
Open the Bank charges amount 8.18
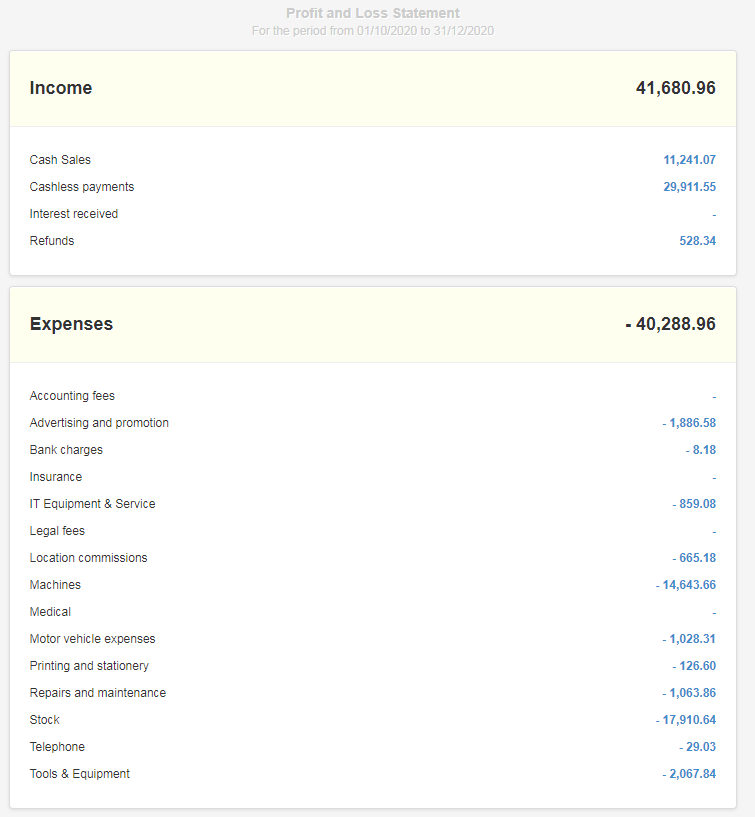pyautogui.click(x=701, y=450)
